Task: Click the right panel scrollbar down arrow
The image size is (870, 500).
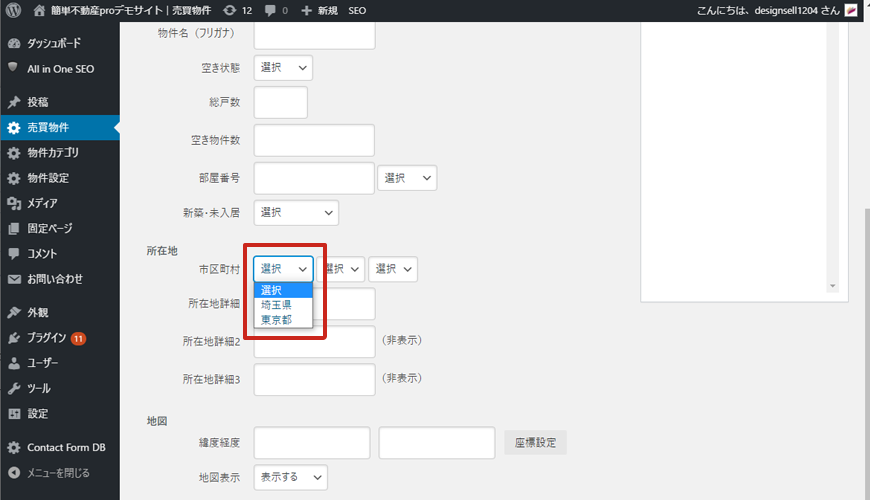Action: (831, 286)
